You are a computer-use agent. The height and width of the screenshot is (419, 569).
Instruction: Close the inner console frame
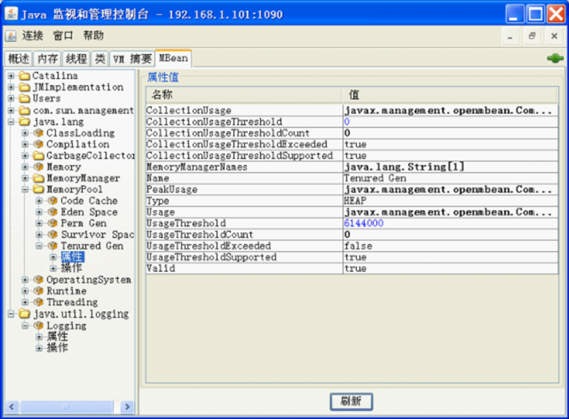554,36
